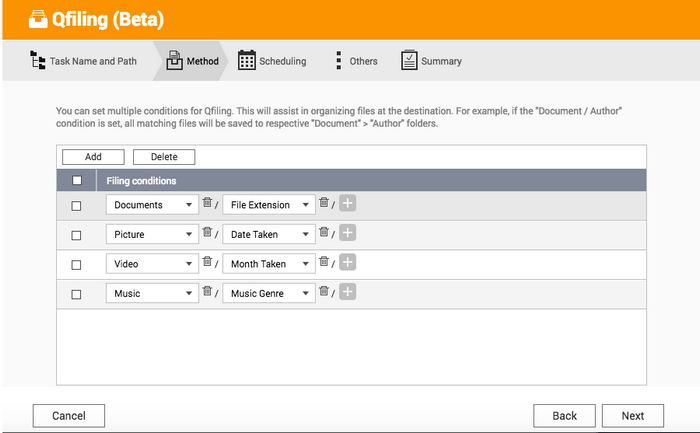
Task: Delete the Music condition with trash icon
Action: [x=207, y=291]
